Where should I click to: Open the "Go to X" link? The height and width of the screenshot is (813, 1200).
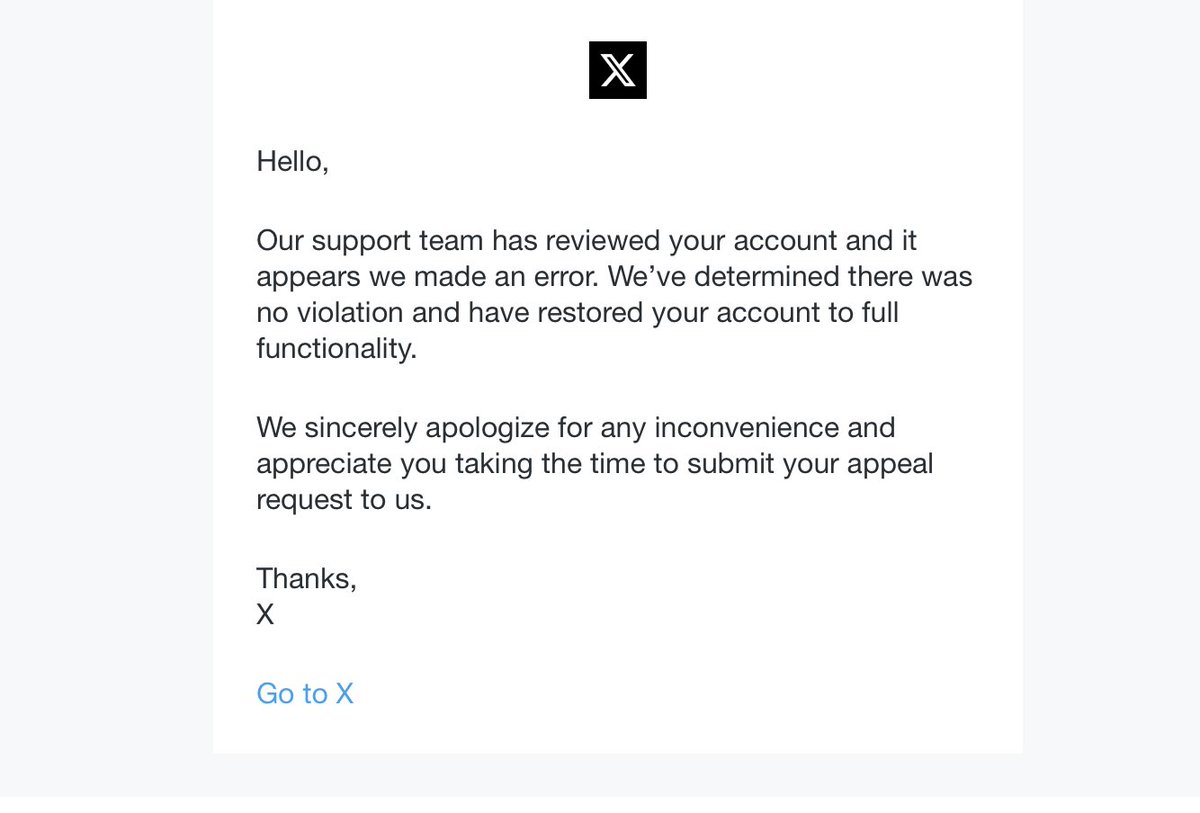(305, 693)
